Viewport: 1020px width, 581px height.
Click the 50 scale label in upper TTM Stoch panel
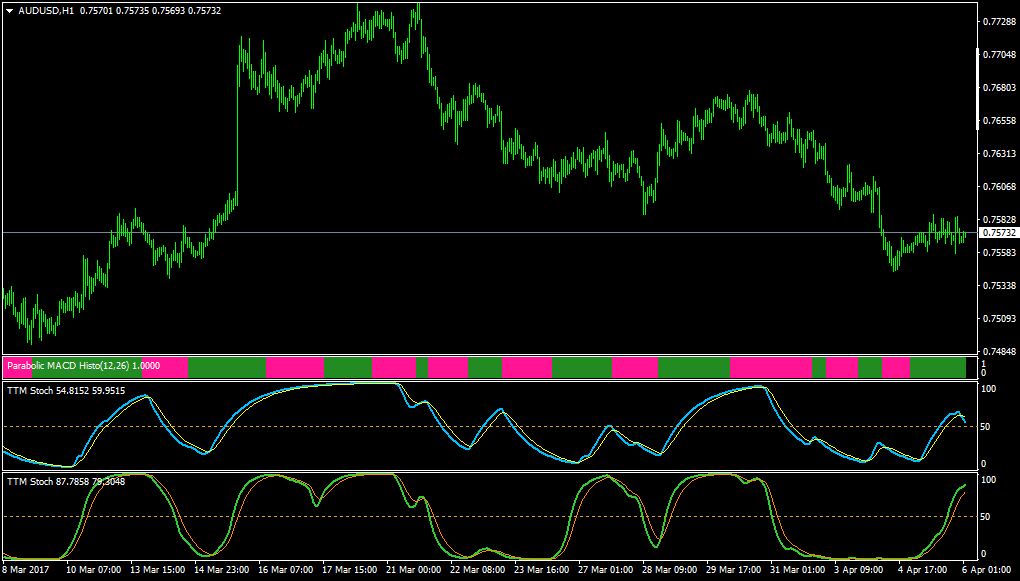[986, 426]
